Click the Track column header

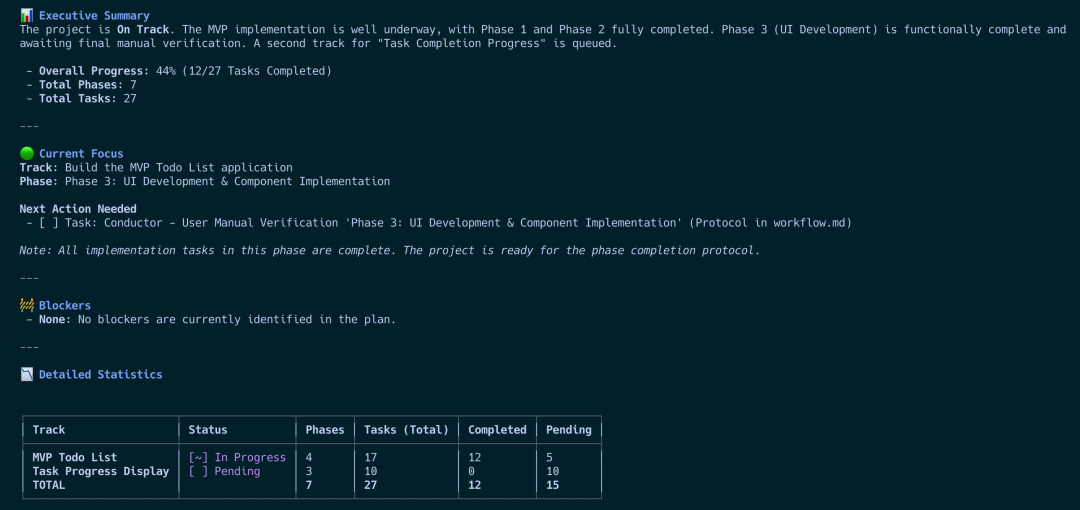49,430
